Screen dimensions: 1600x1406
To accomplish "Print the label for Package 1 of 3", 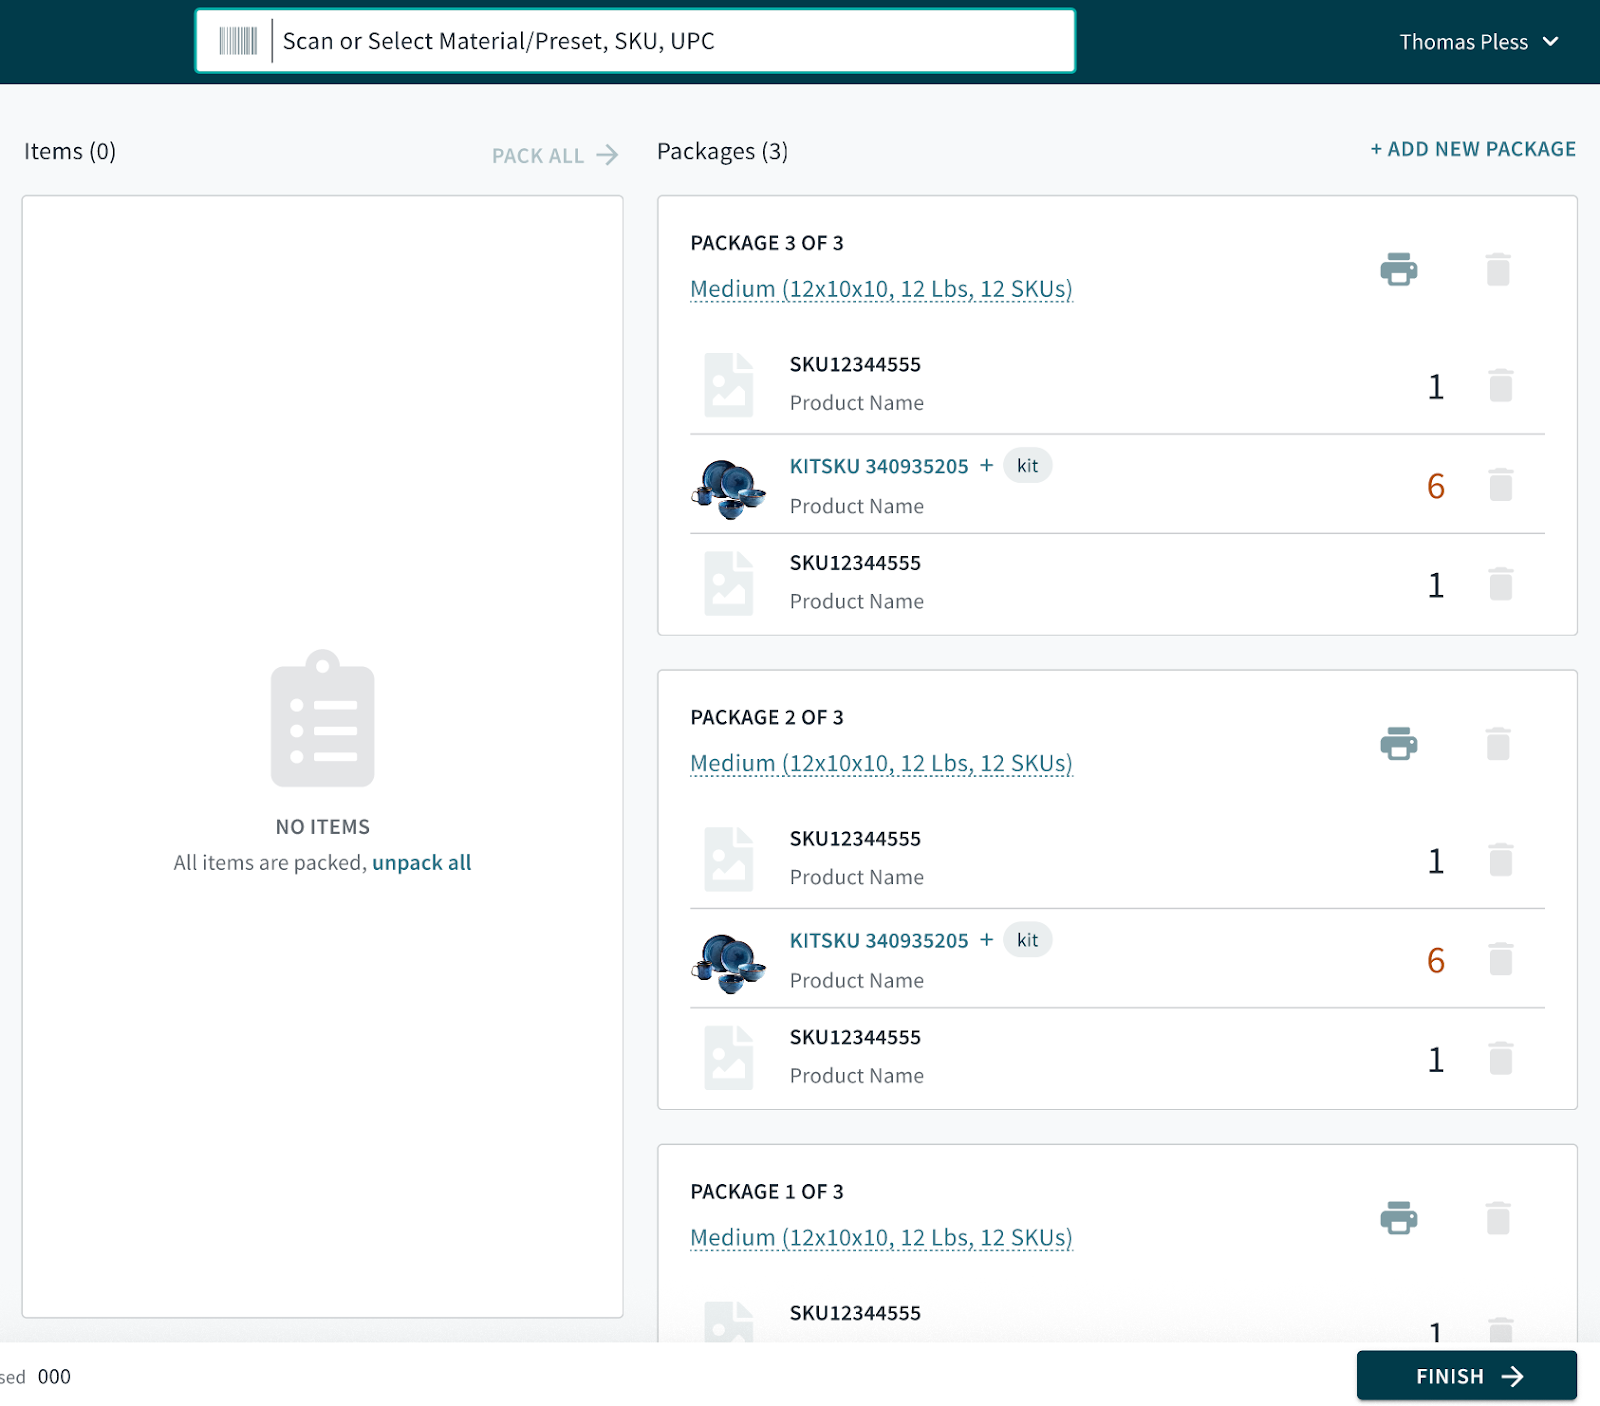I will (x=1399, y=1217).
